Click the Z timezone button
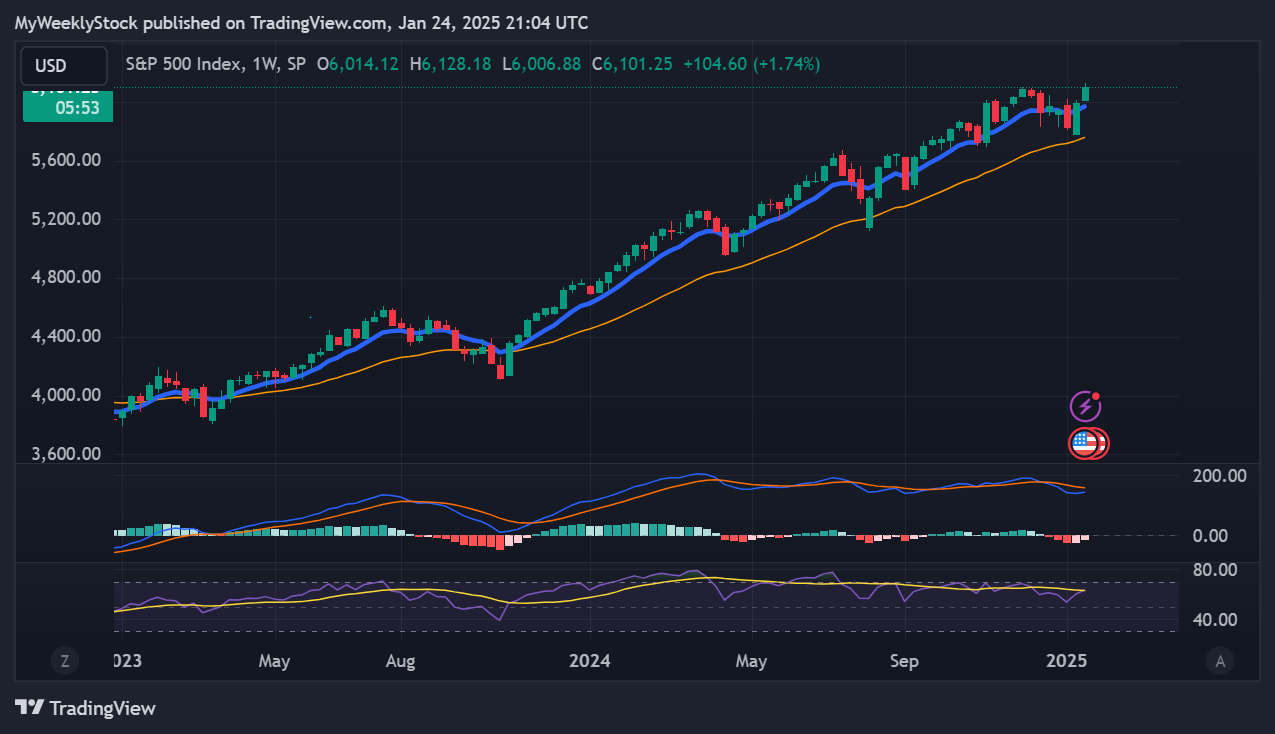 (64, 660)
